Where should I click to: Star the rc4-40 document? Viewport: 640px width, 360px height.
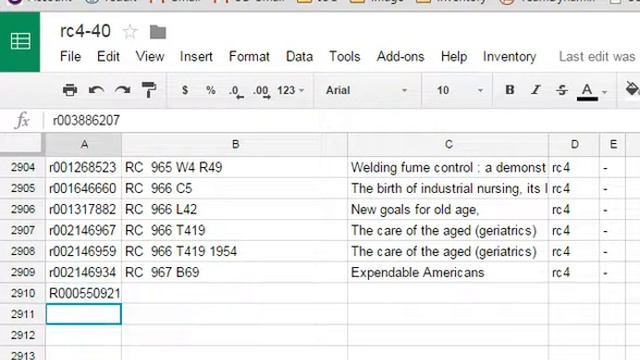(130, 32)
